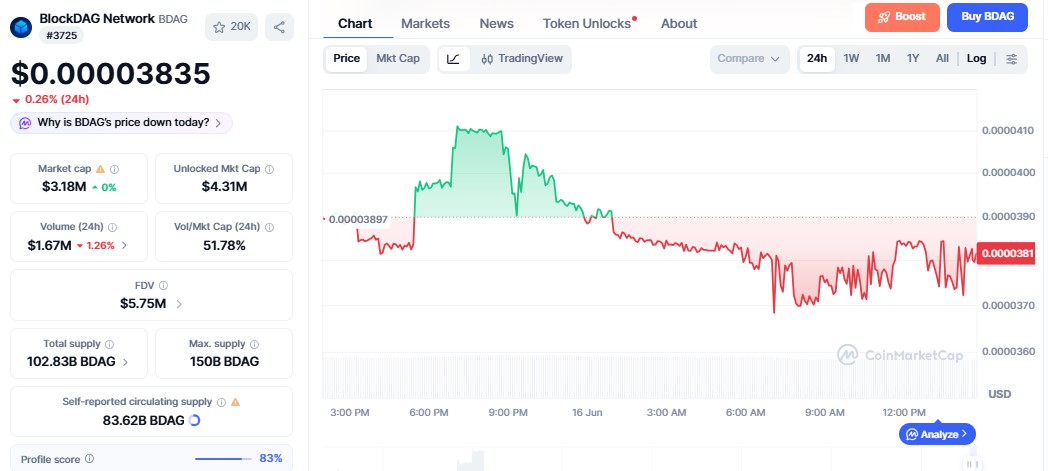Image resolution: width=1048 pixels, height=471 pixels.
Task: Show FDV info icon
Action: coord(163,285)
